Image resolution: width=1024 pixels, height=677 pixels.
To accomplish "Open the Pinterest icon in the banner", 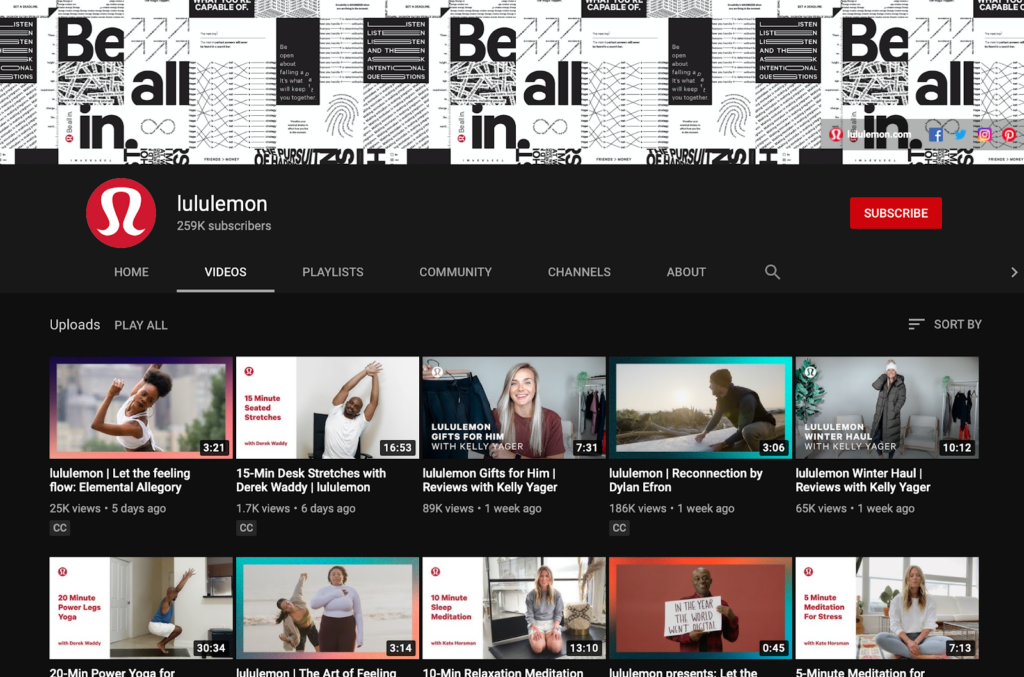I will 1009,134.
